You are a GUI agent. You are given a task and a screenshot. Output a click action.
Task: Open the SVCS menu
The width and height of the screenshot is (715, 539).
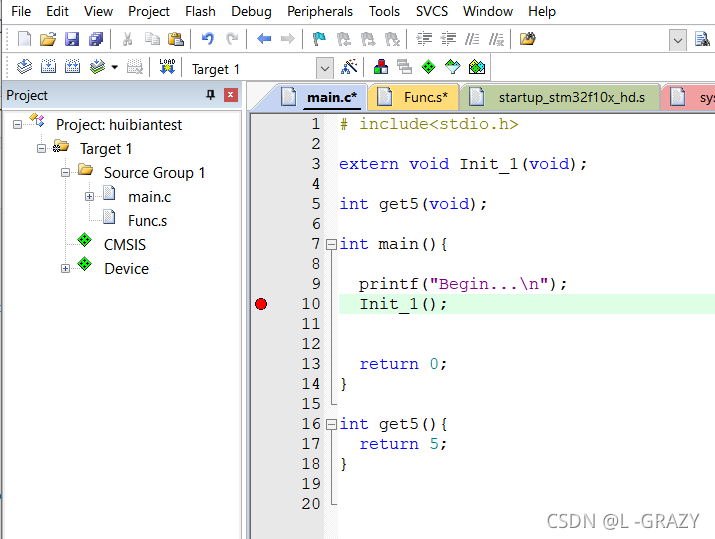click(431, 11)
